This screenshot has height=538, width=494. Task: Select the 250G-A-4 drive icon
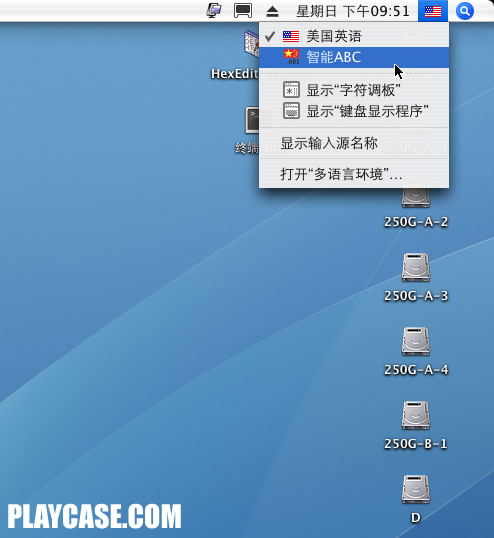point(415,341)
